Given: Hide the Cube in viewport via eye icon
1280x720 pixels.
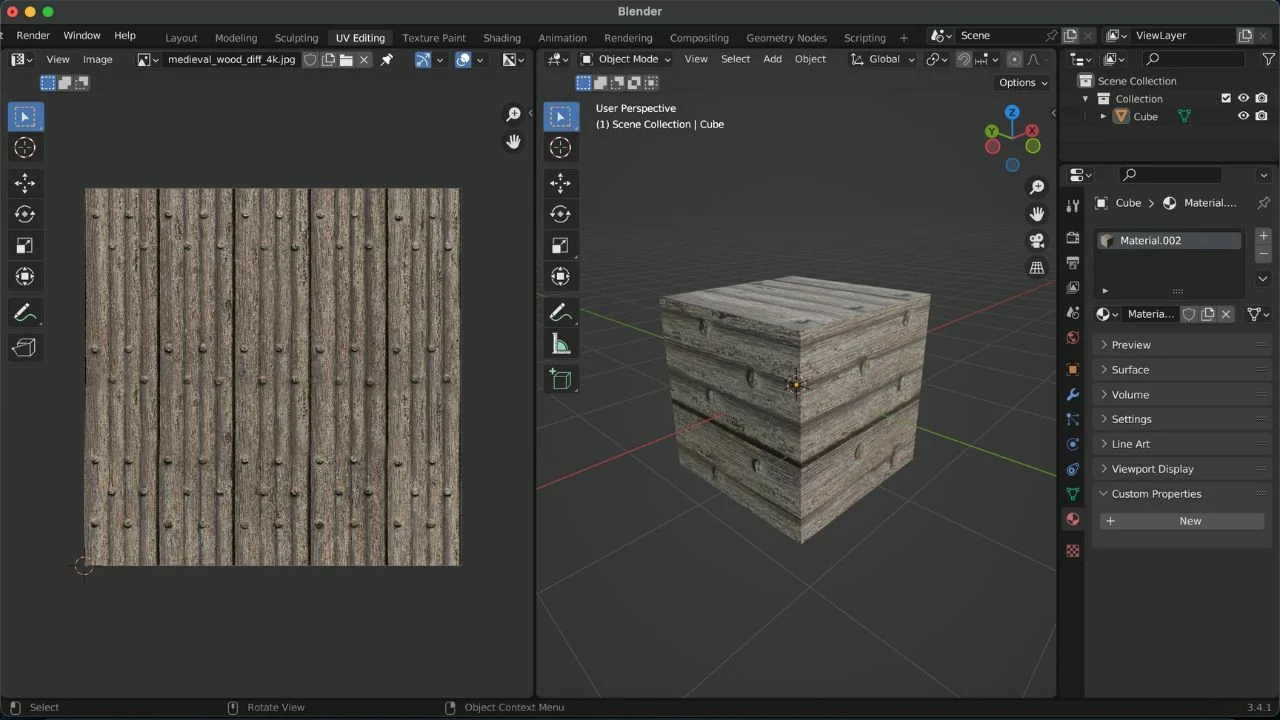Looking at the screenshot, I should point(1244,116).
